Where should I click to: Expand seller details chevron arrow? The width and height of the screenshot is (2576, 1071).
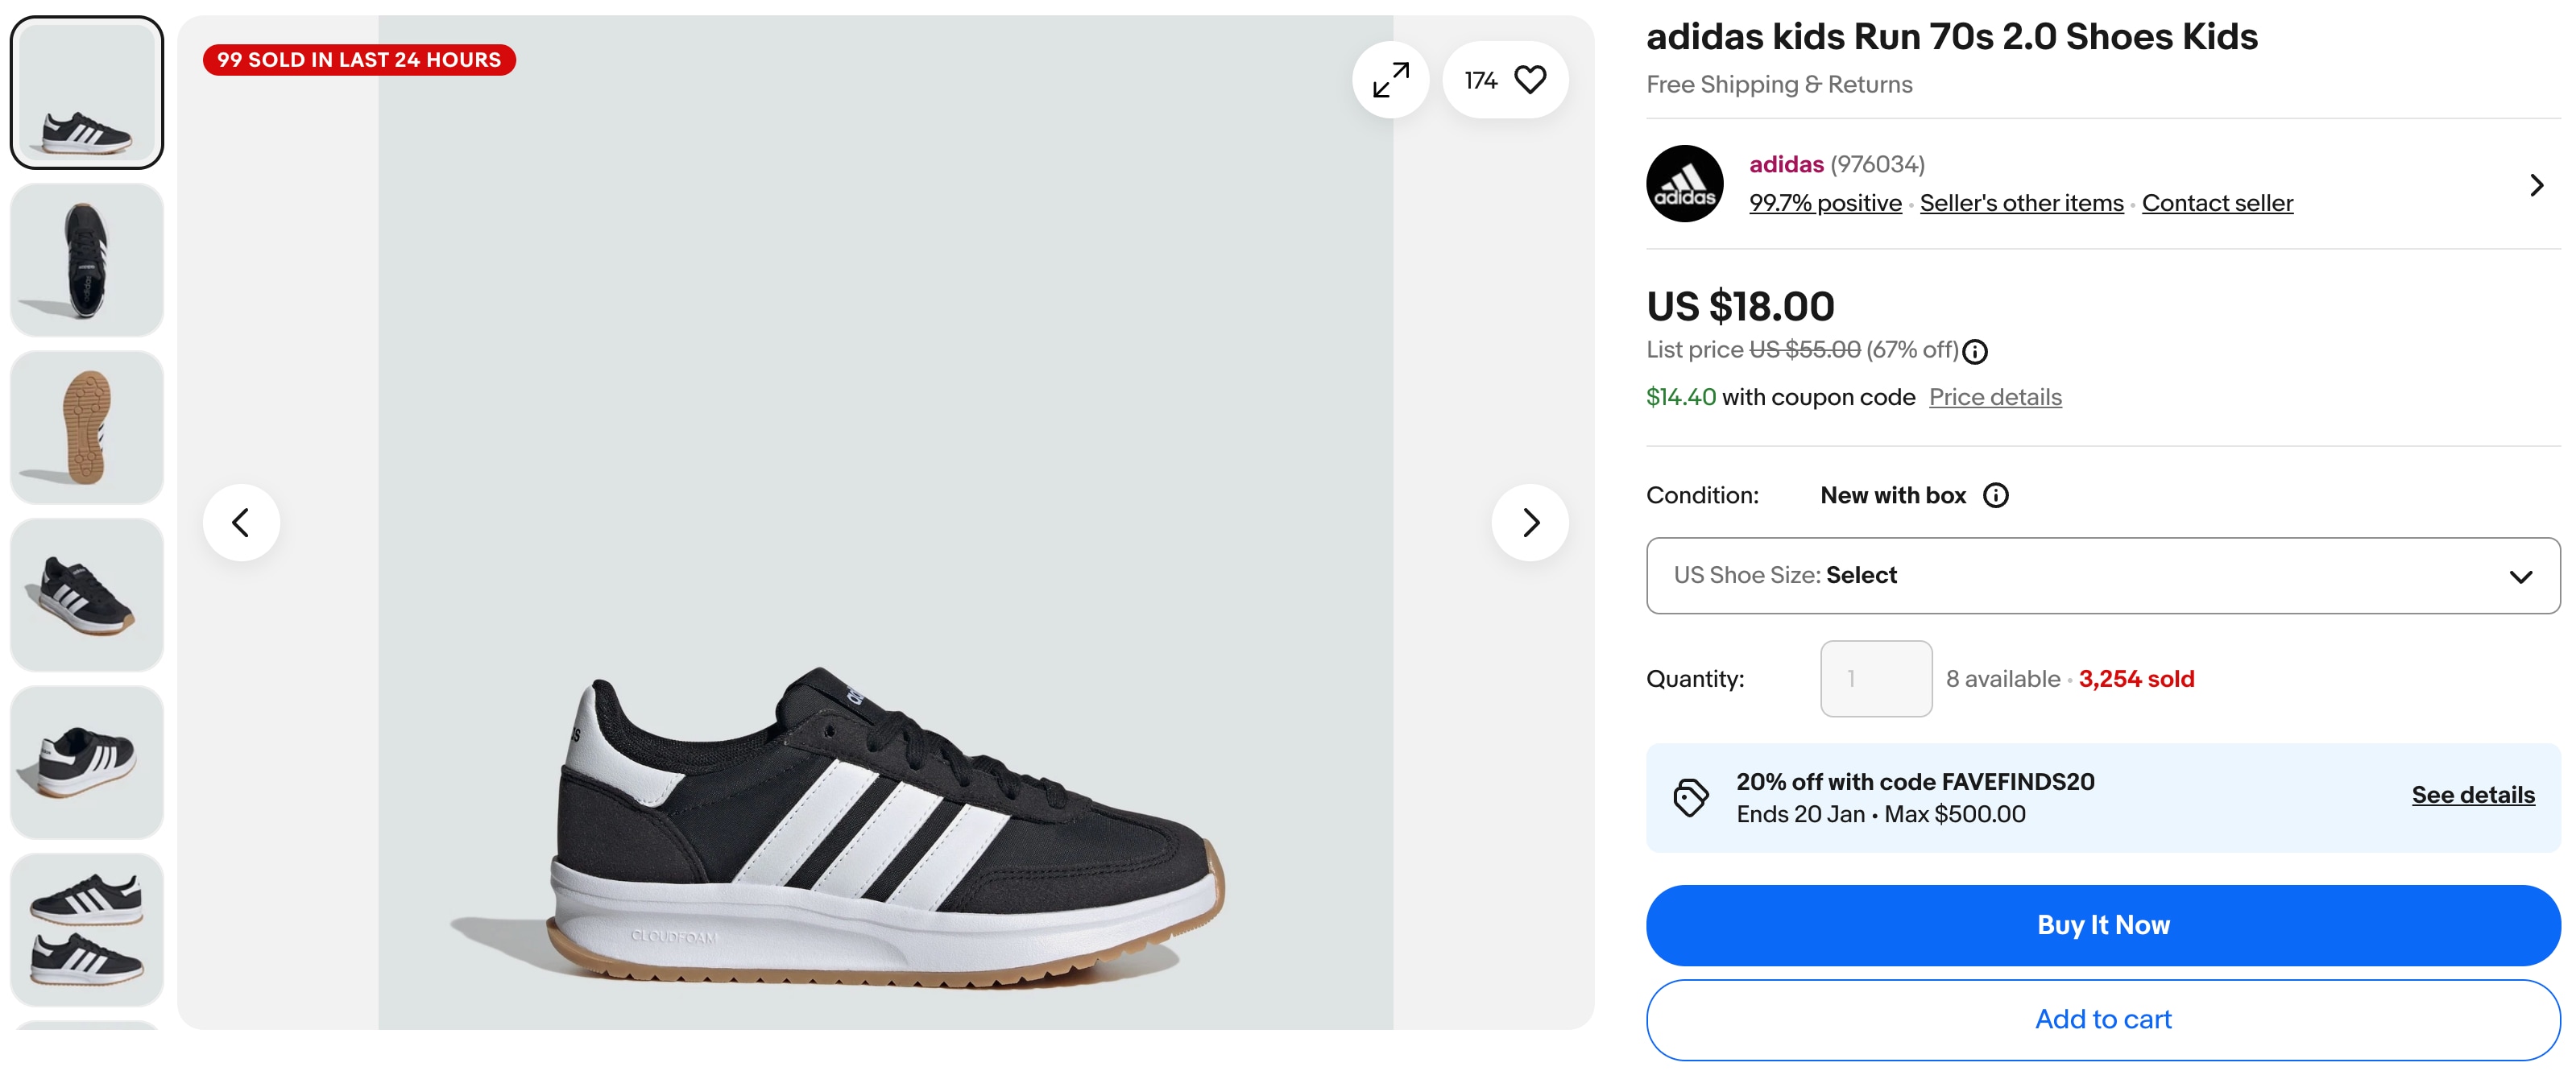coord(2536,185)
